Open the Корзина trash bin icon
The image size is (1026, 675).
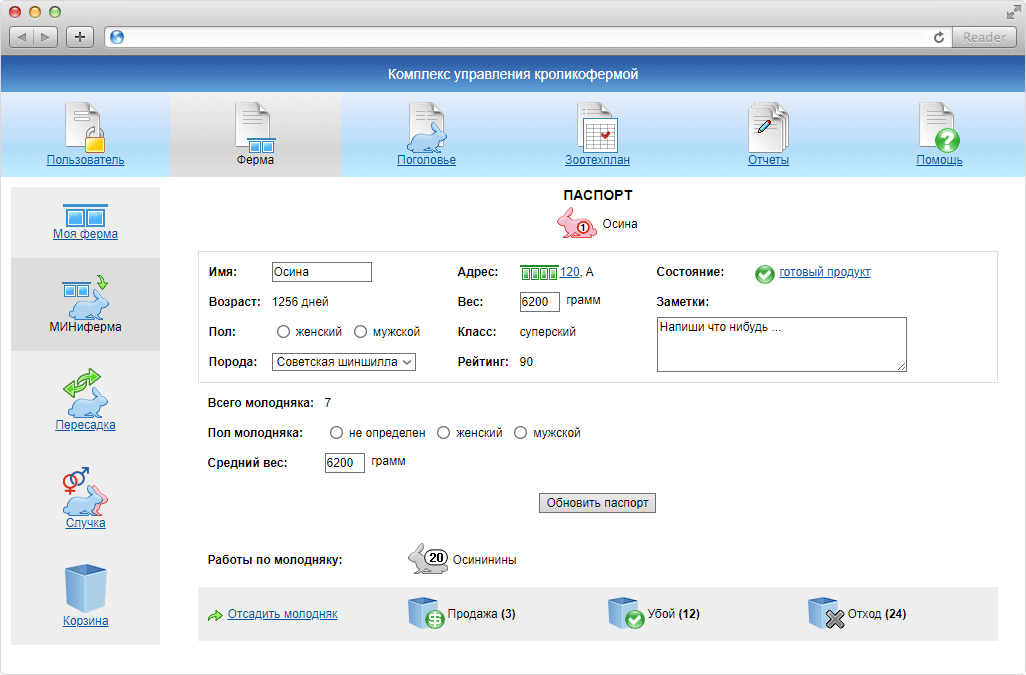pyautogui.click(x=85, y=588)
